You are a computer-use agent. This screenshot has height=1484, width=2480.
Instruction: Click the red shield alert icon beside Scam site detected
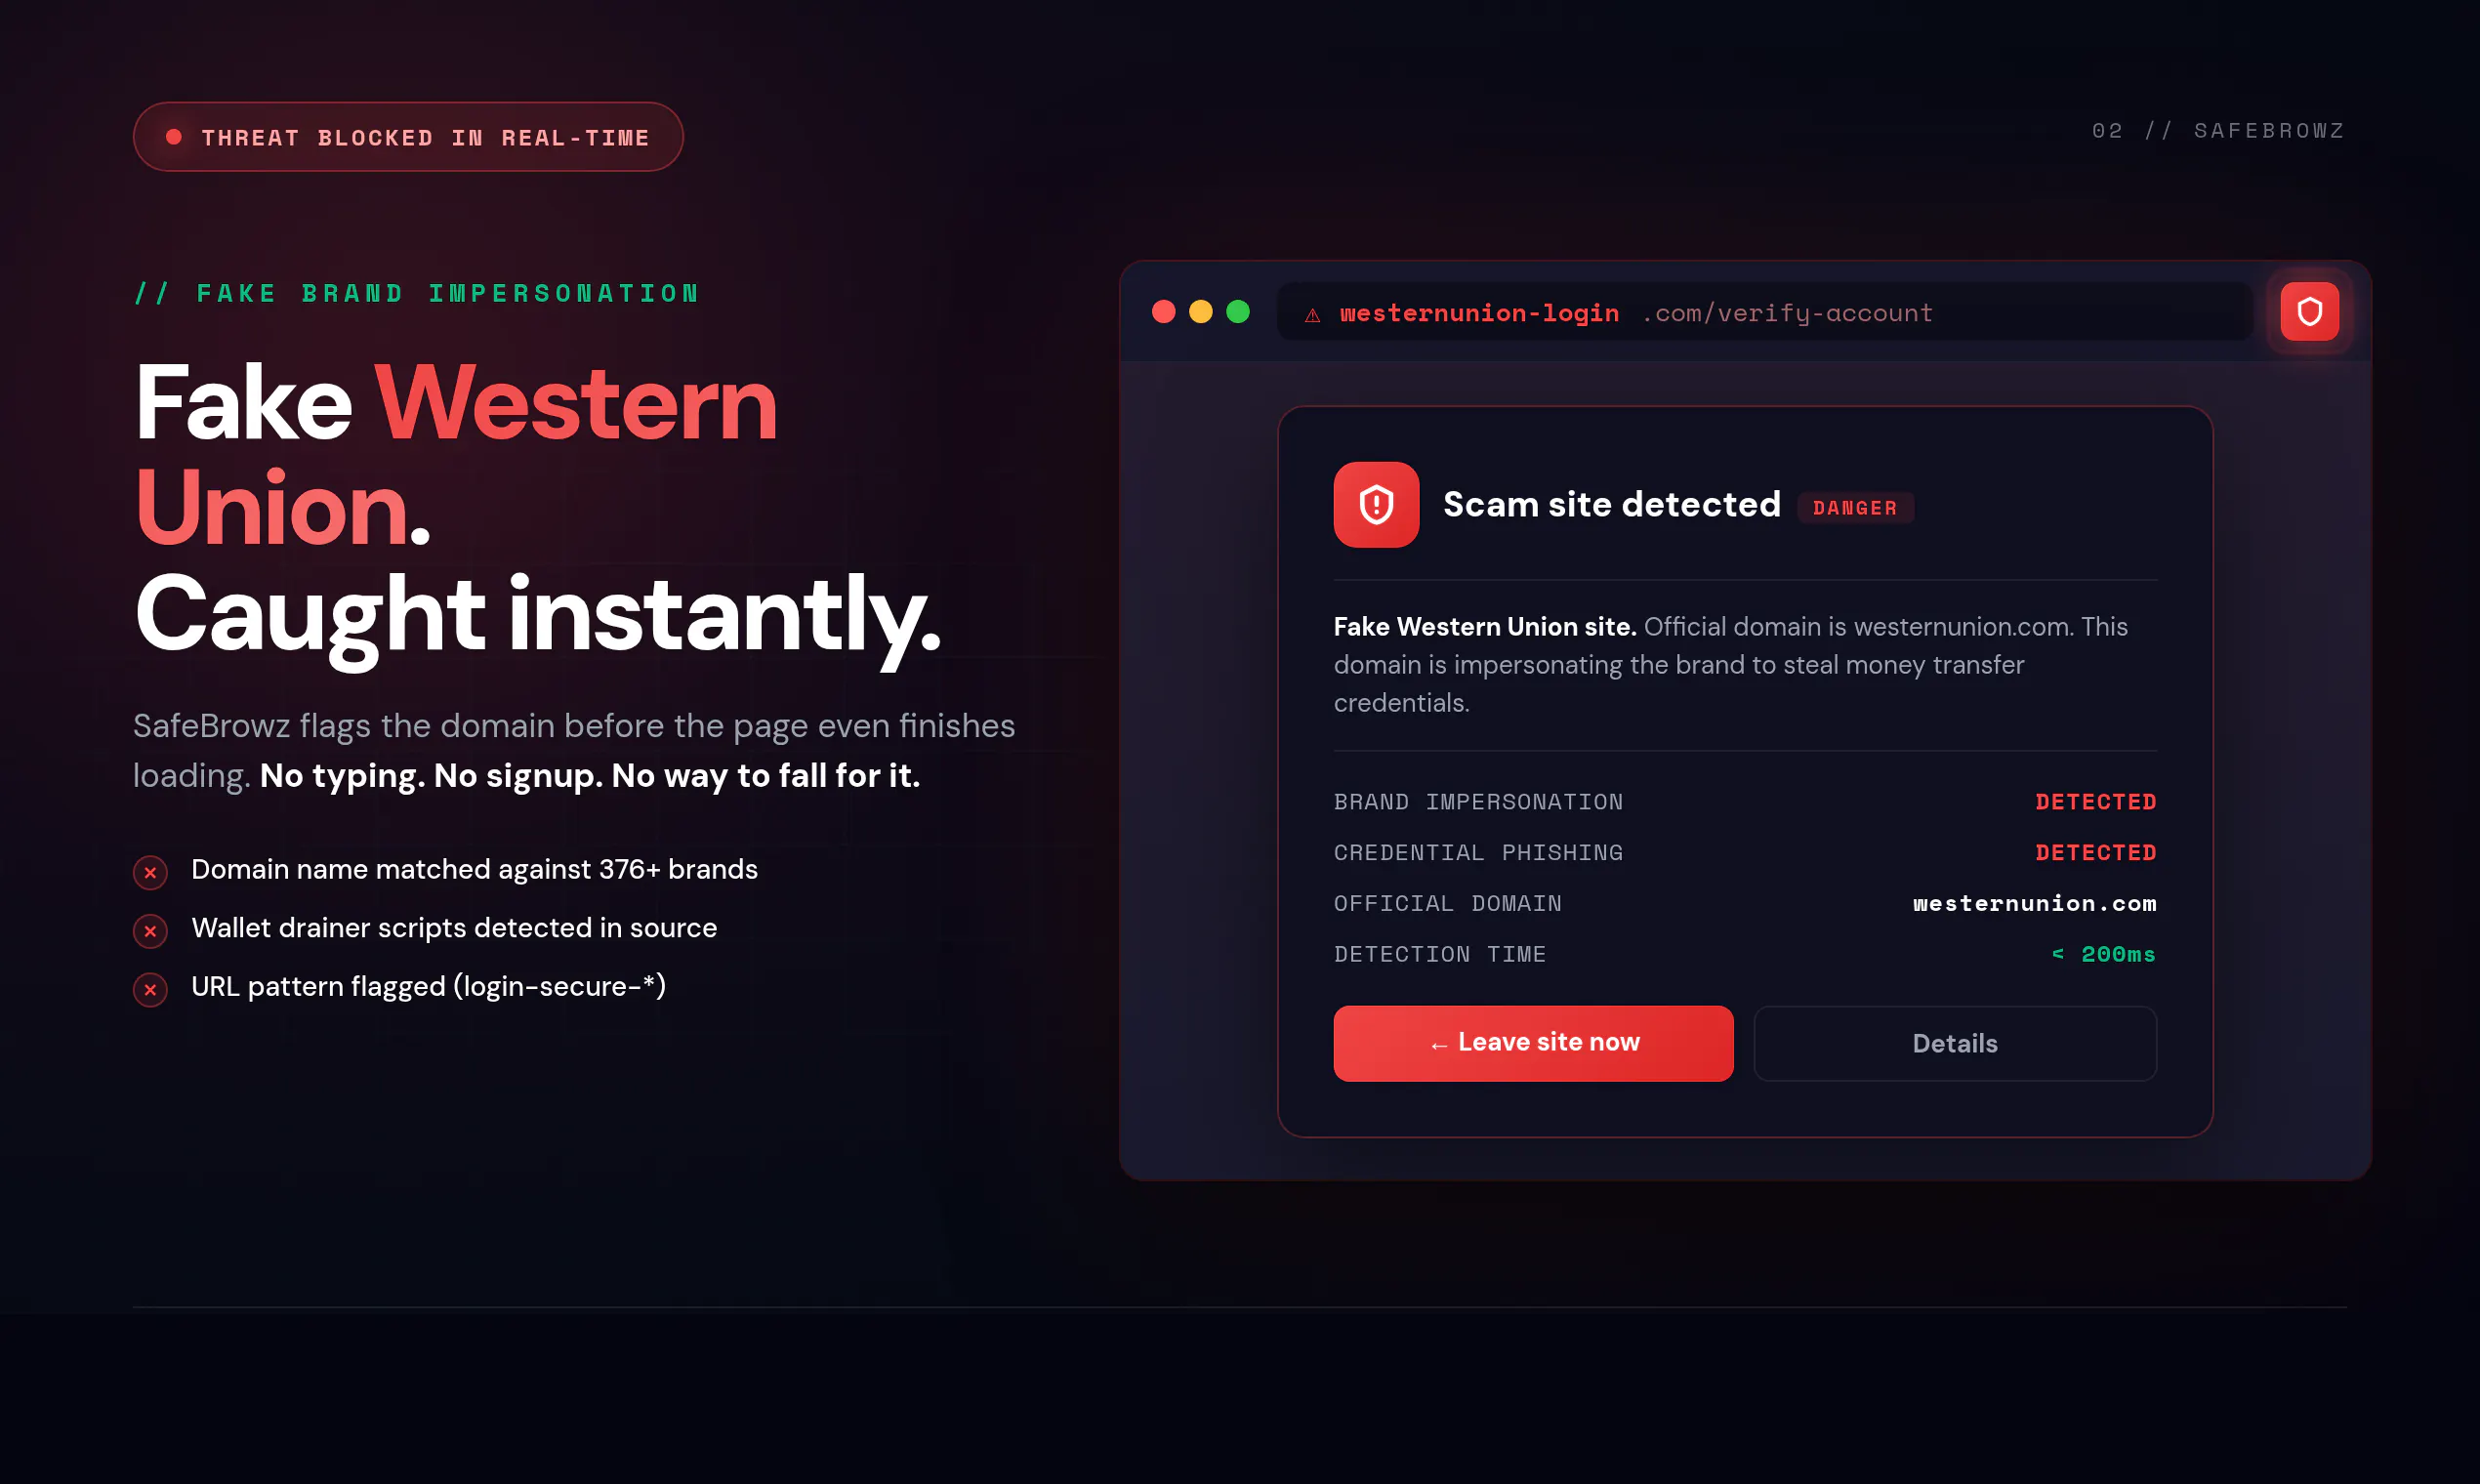[x=1376, y=505]
